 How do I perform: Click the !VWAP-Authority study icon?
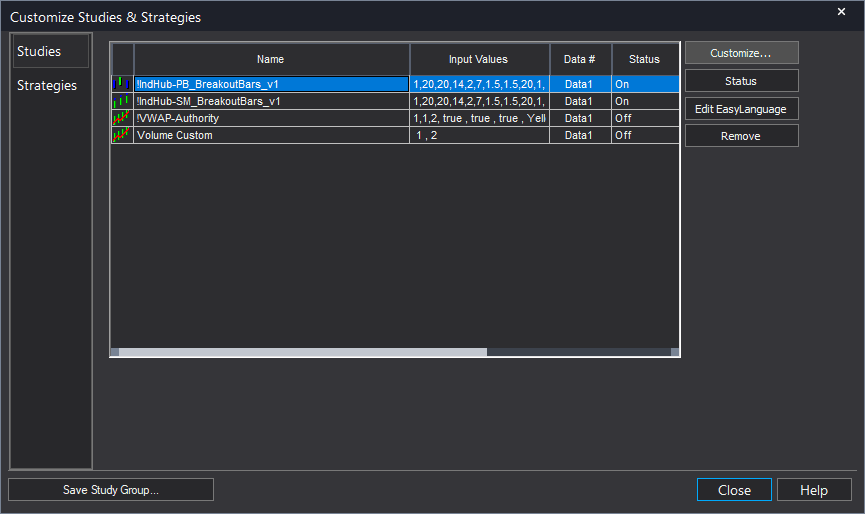[x=122, y=118]
